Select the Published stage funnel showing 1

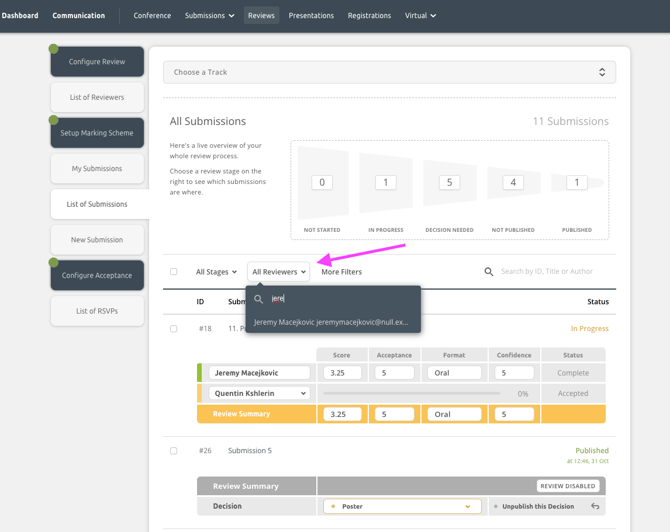576,183
